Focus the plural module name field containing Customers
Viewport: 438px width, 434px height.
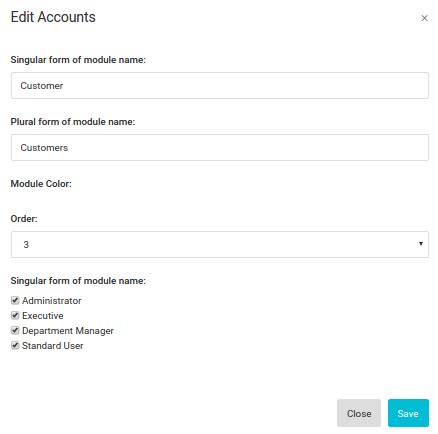pos(220,148)
